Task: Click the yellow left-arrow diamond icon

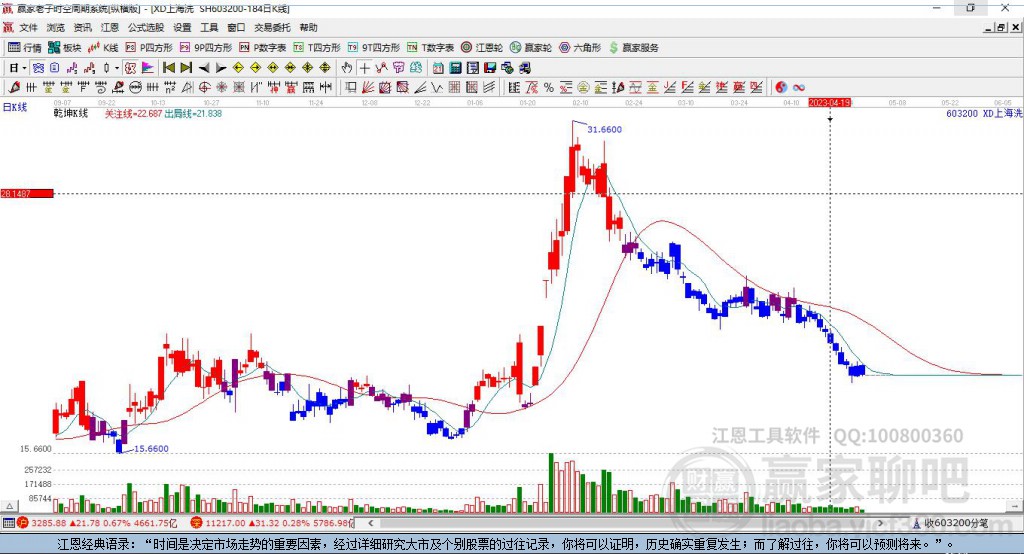Action: point(238,68)
